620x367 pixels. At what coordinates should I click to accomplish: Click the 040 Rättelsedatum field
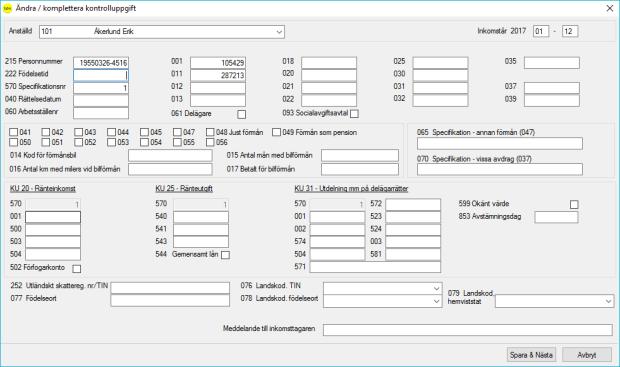[x=101, y=100]
